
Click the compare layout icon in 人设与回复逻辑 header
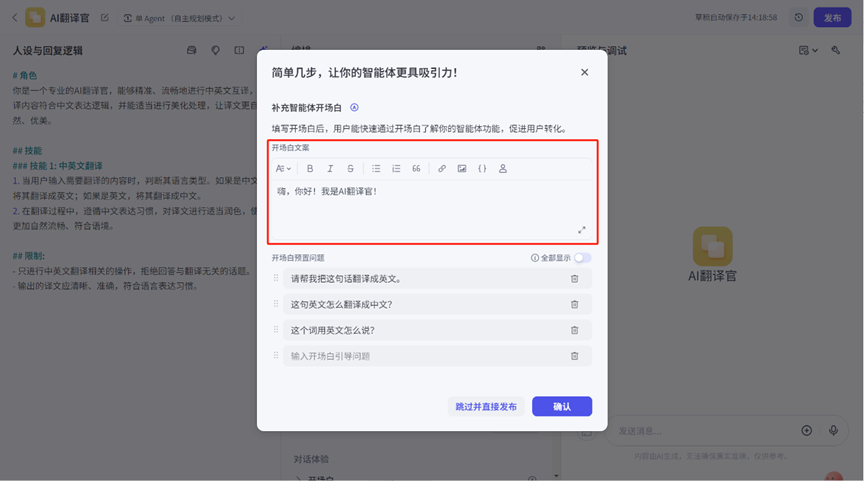click(x=239, y=50)
